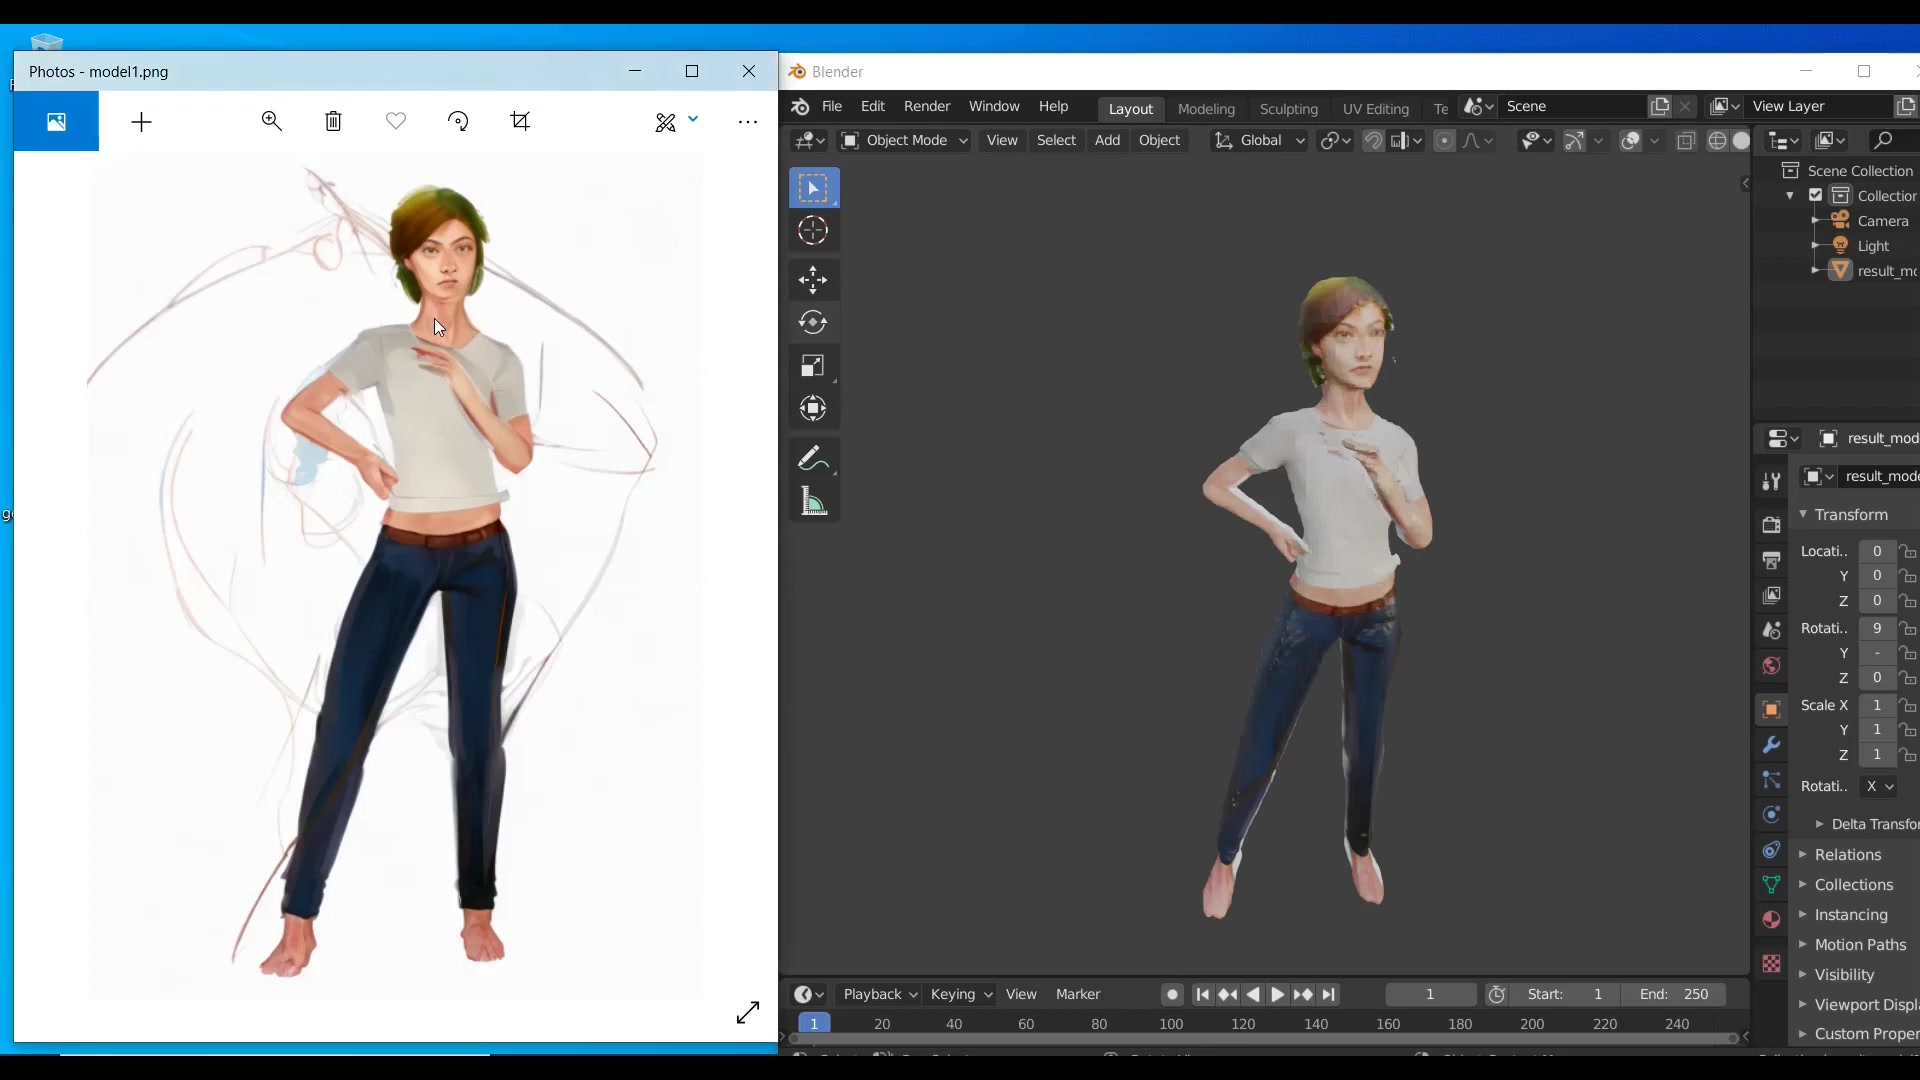Select the Move tool in Blender toolbar
The height and width of the screenshot is (1080, 1920).
pos(813,280)
